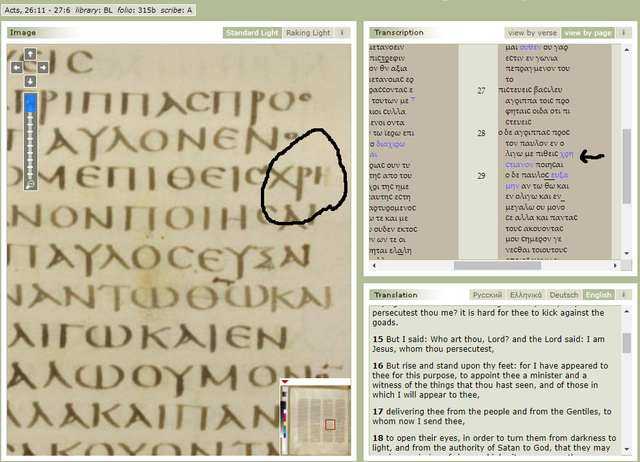
Task: Click the blue superscript T marker
Action: coord(413,99)
